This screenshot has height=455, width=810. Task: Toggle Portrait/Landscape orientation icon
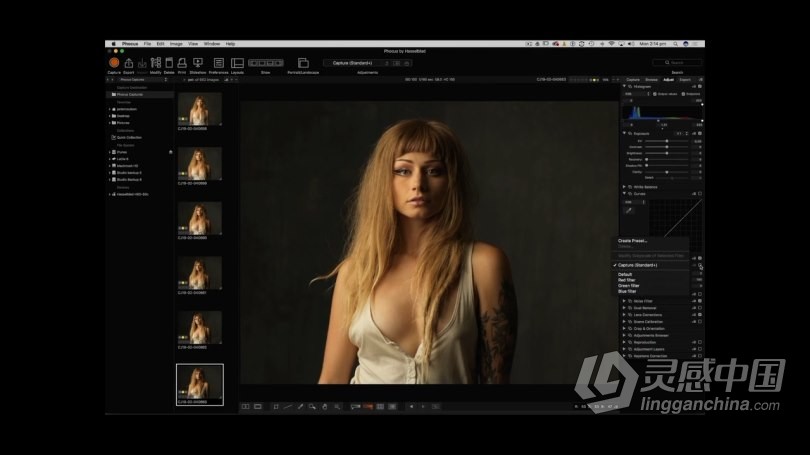[x=303, y=63]
